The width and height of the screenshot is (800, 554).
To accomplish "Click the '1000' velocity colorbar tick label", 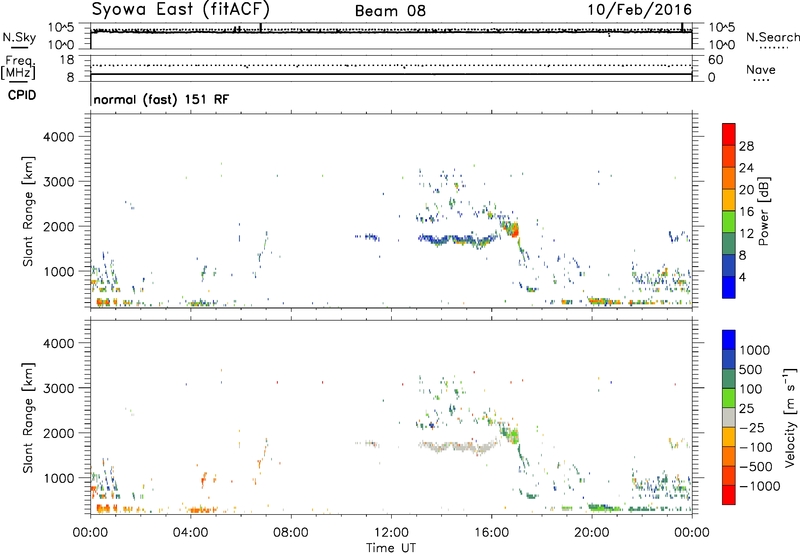I will point(755,350).
